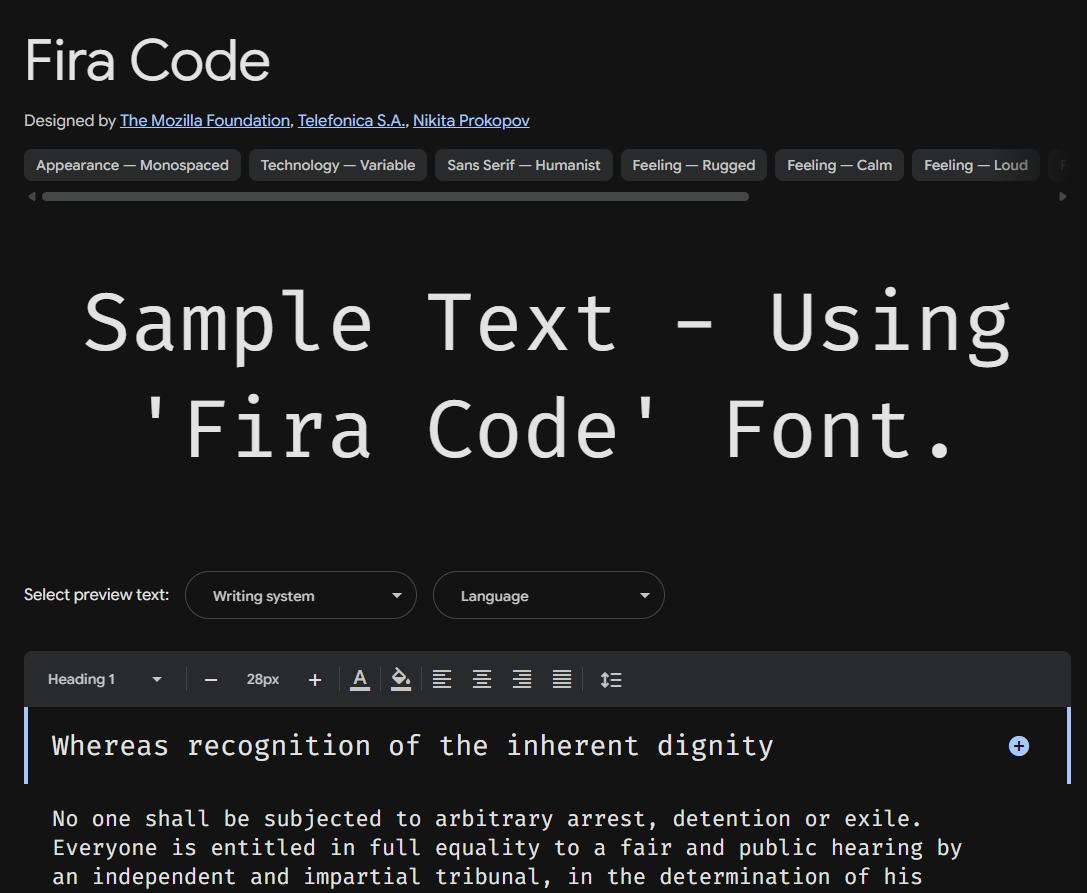The image size is (1087, 893).
Task: Select the Technology — Variable tag
Action: (338, 165)
